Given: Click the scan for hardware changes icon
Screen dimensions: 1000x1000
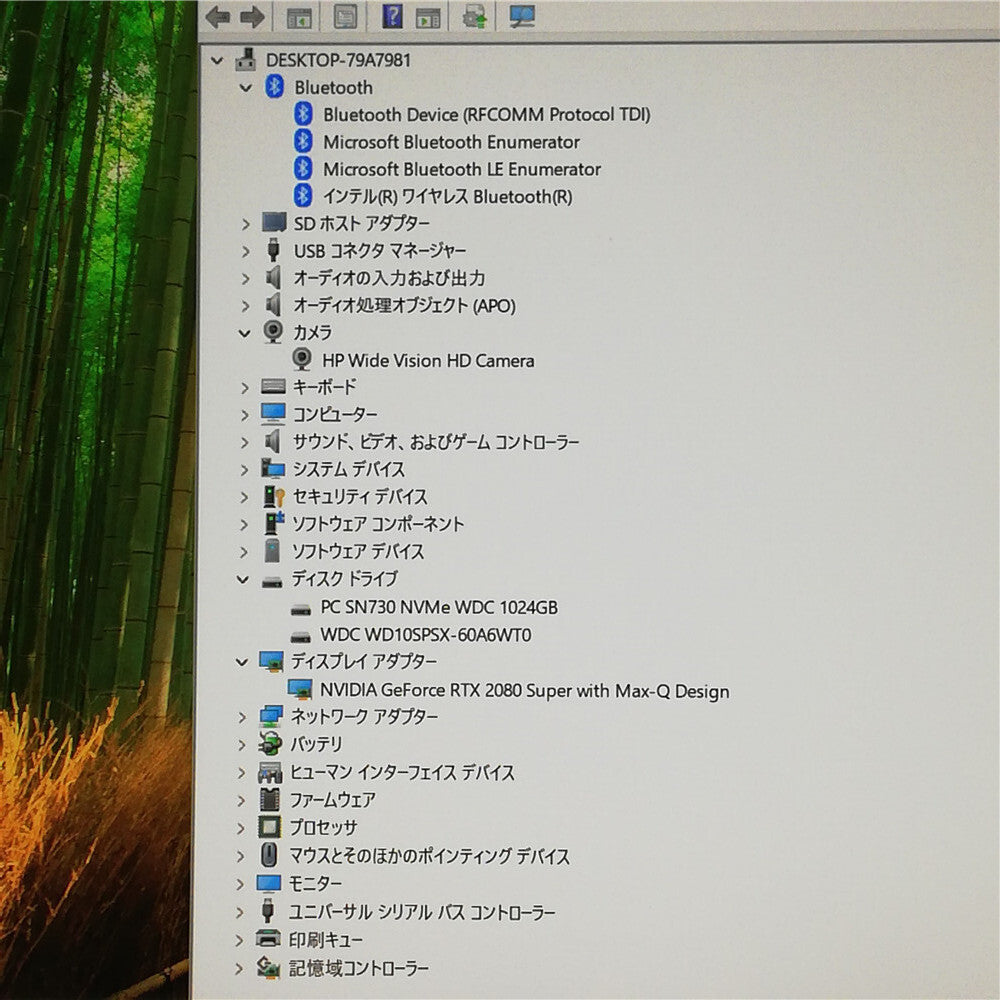Looking at the screenshot, I should (x=522, y=17).
